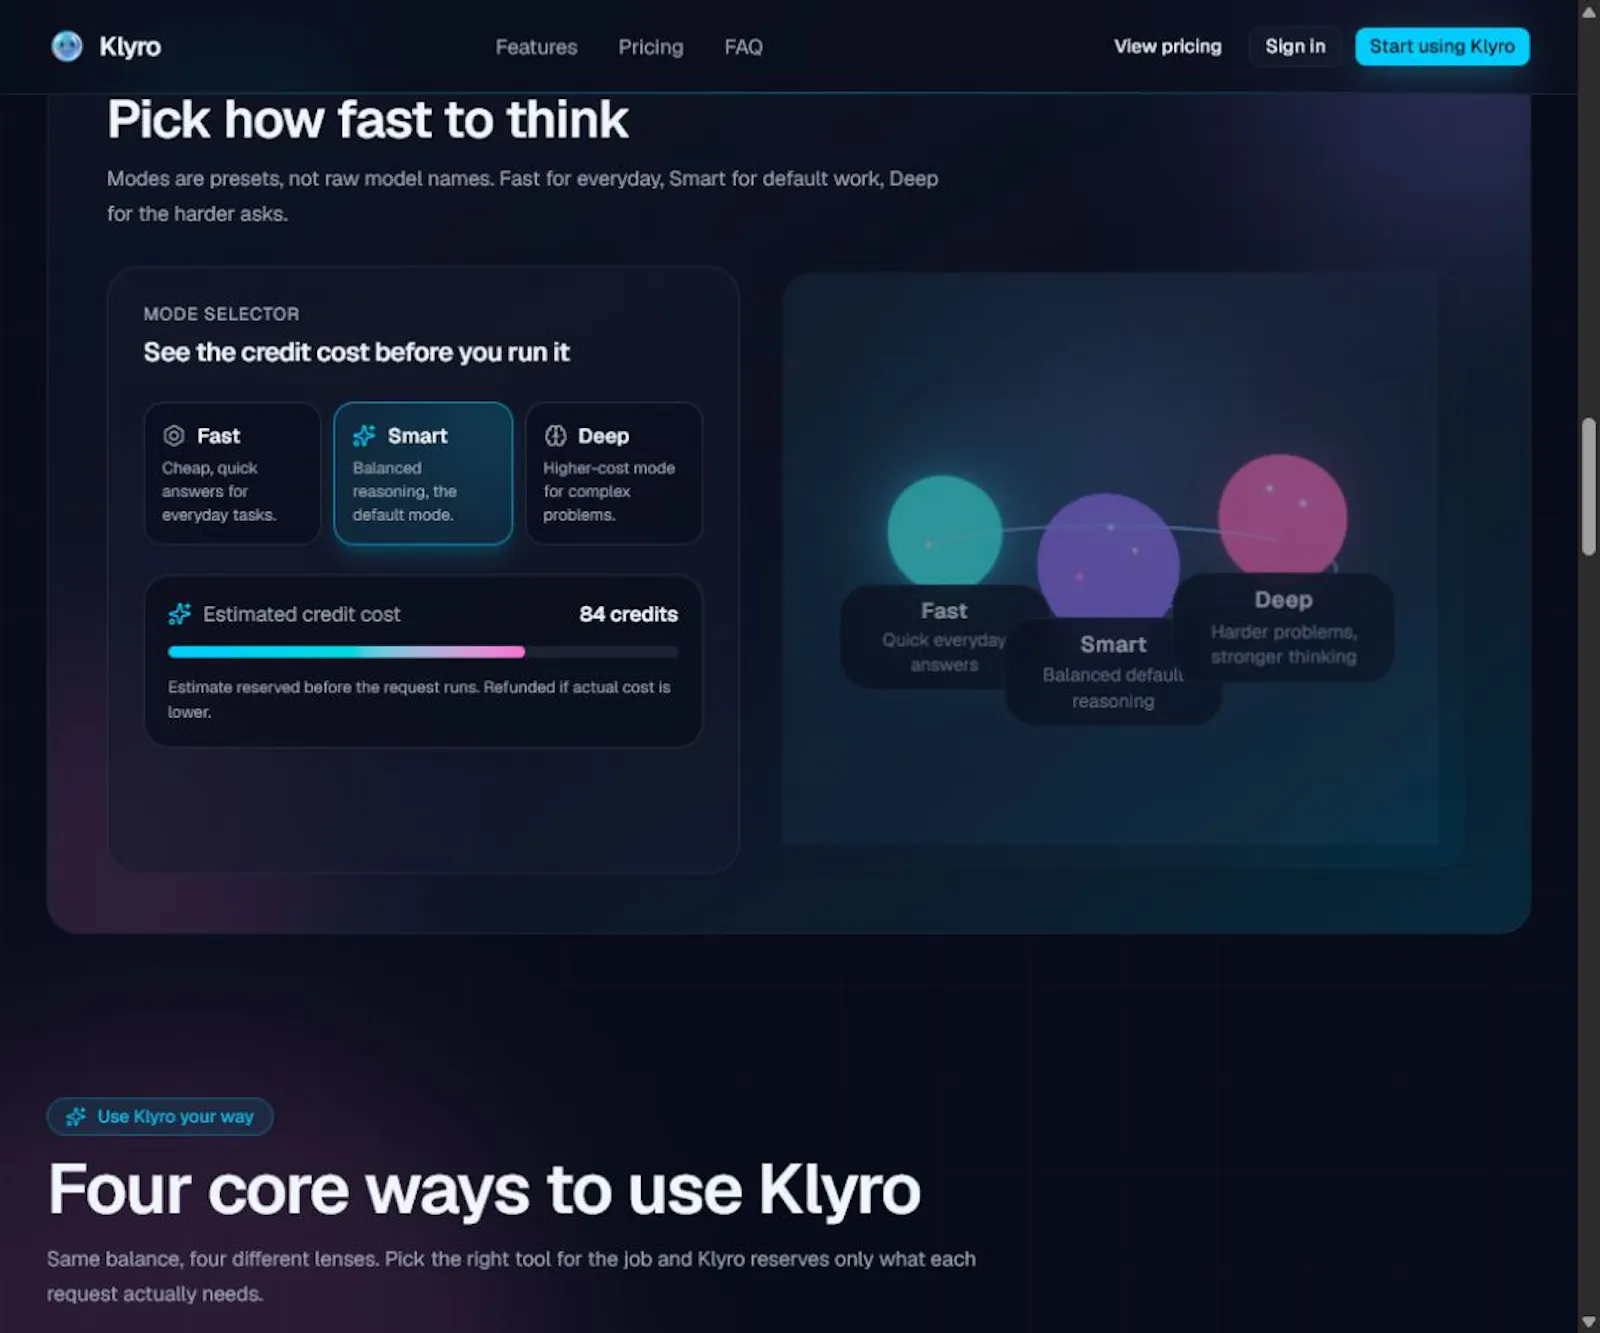Click the Sign in button
Screen dimensions: 1600x1333
pos(1295,46)
